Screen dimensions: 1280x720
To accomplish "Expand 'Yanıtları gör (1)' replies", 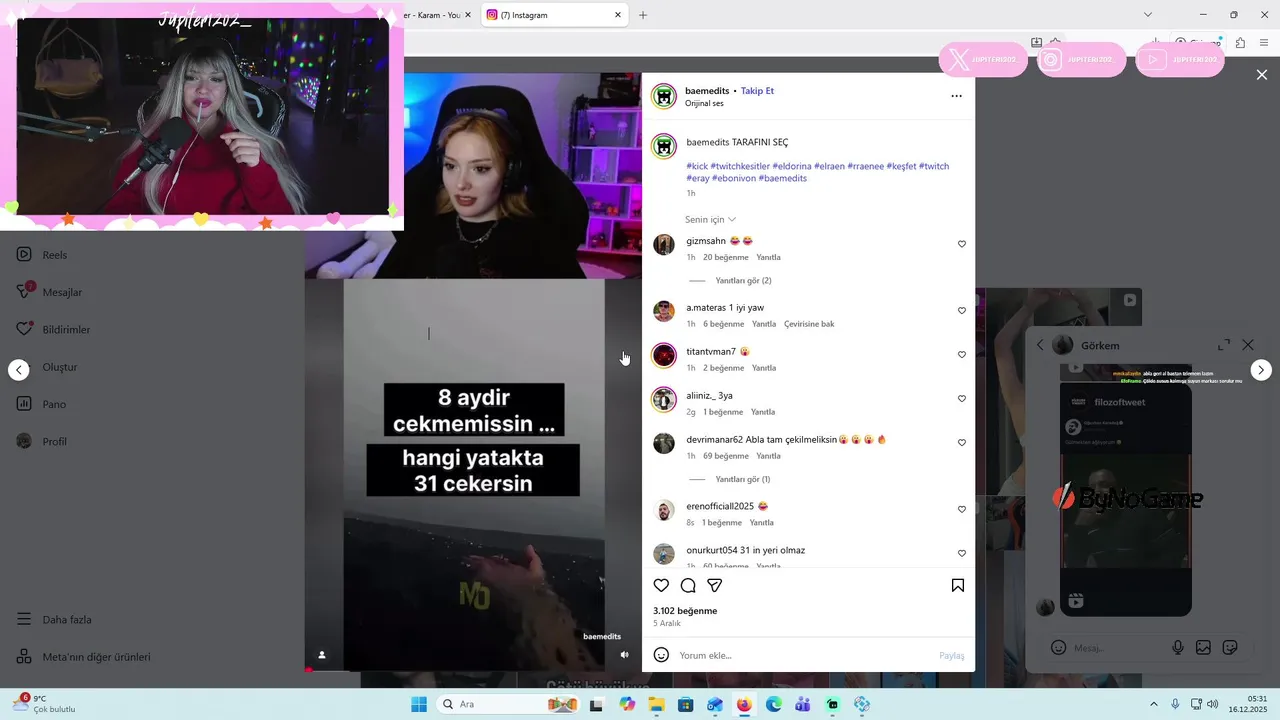I will (x=743, y=480).
